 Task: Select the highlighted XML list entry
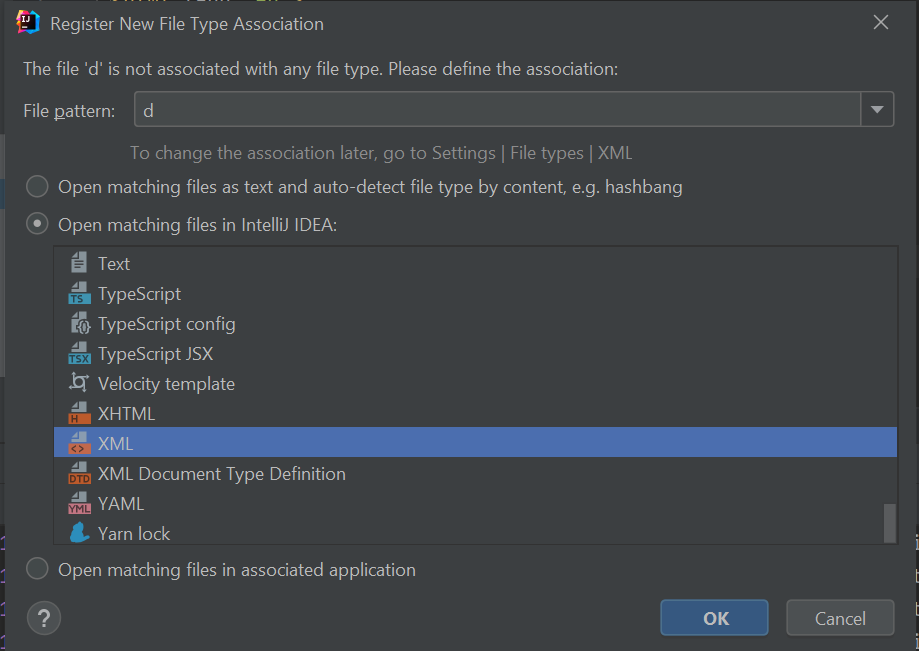coord(475,443)
